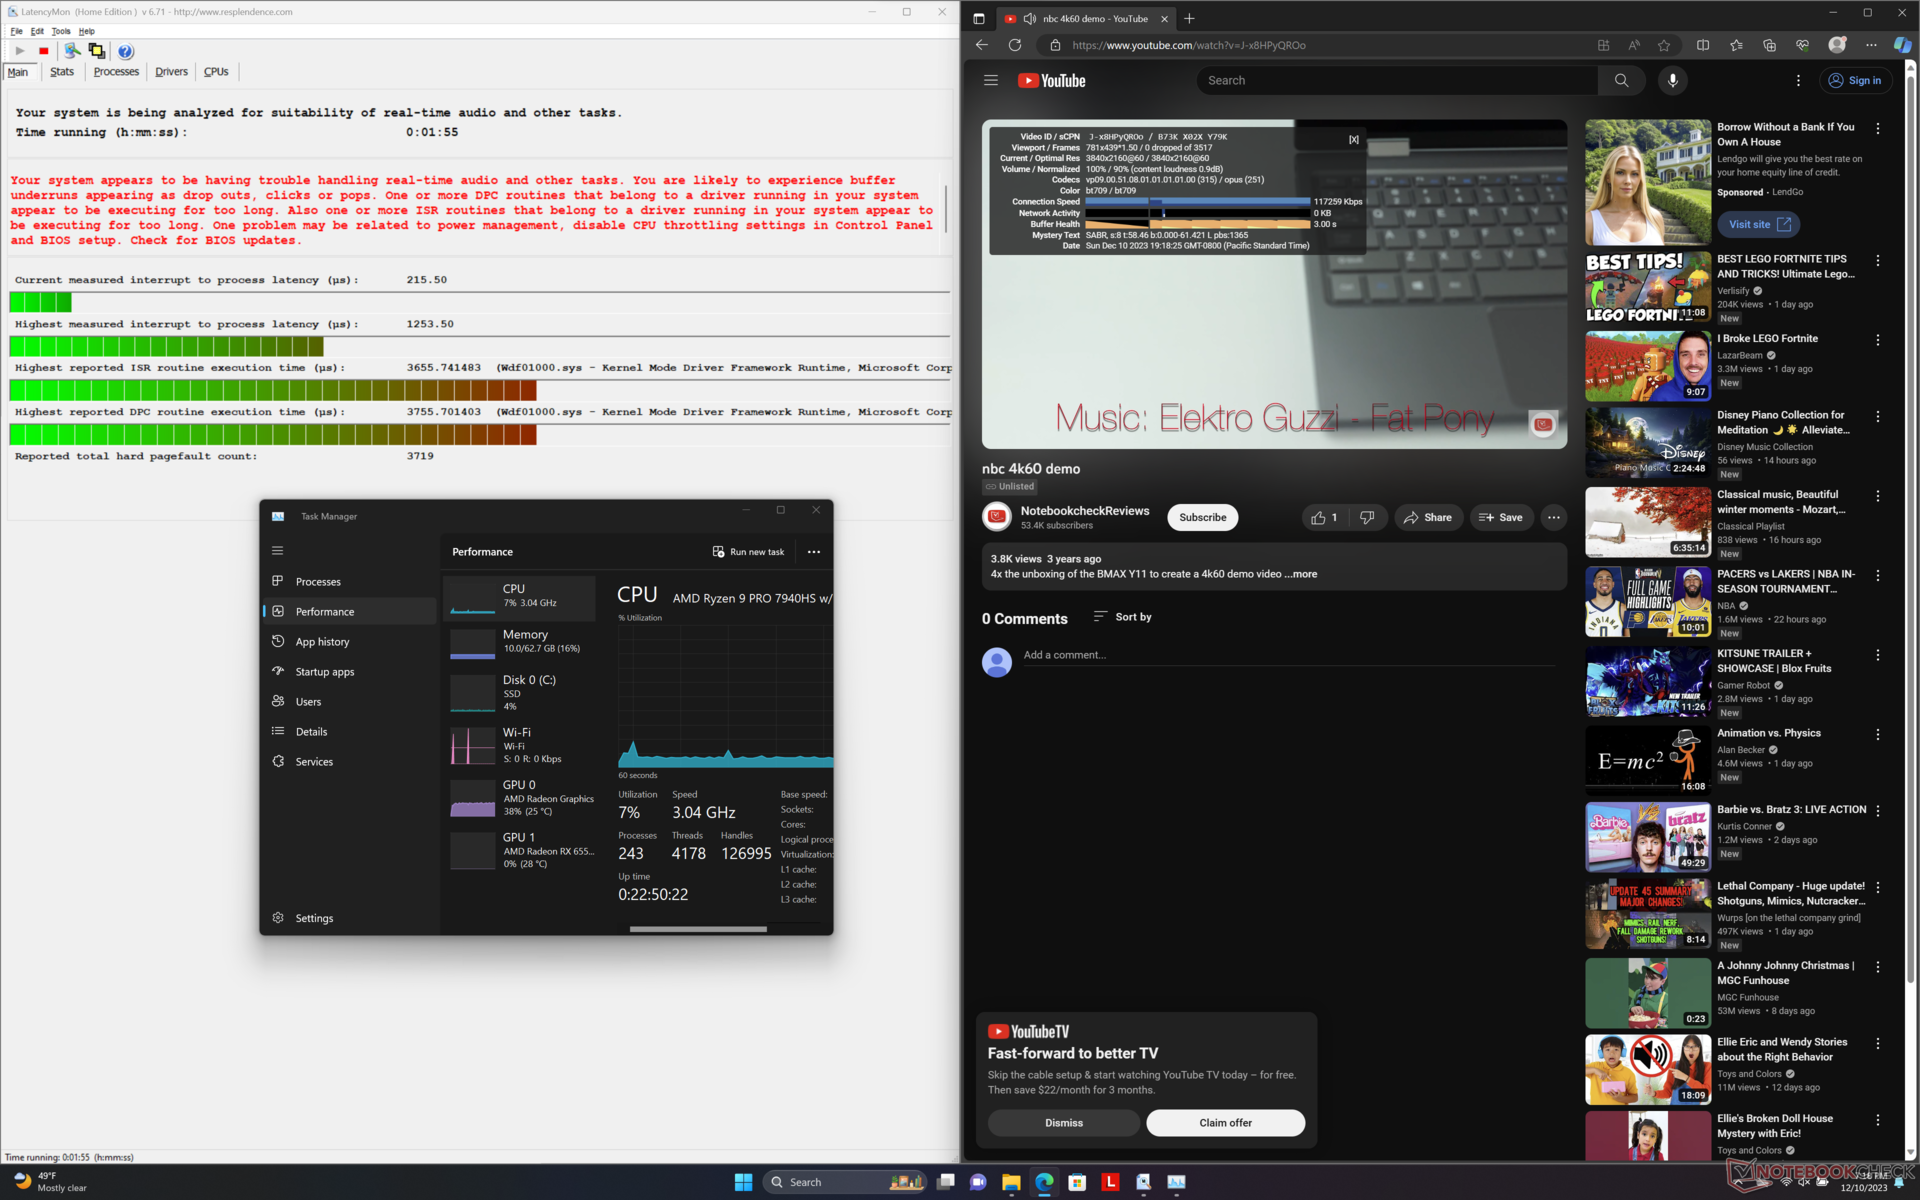1920x1200 pixels.
Task: Open Edge split screen icon
Action: [x=1703, y=45]
